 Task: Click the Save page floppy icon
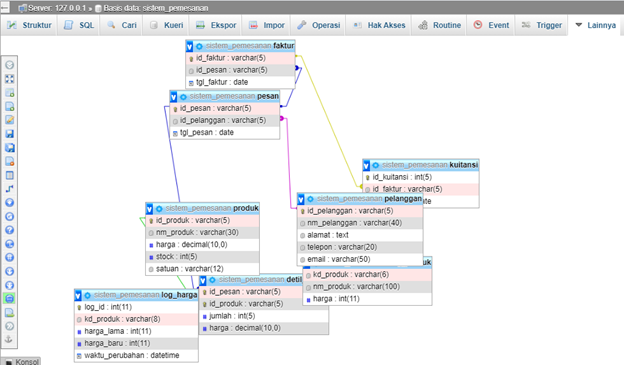click(10, 134)
